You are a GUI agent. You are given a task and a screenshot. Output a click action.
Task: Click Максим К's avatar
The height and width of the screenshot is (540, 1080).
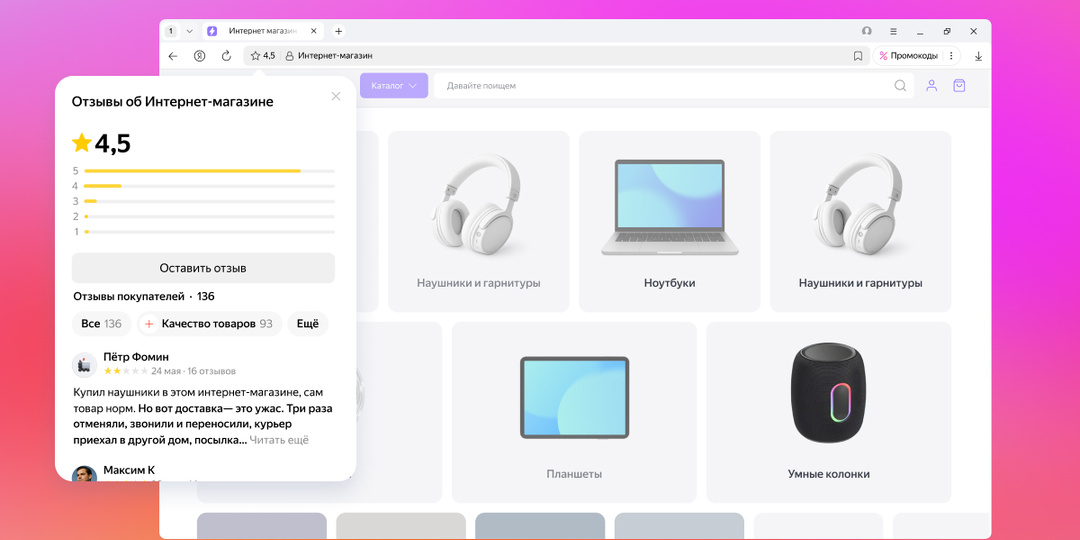click(x=84, y=472)
